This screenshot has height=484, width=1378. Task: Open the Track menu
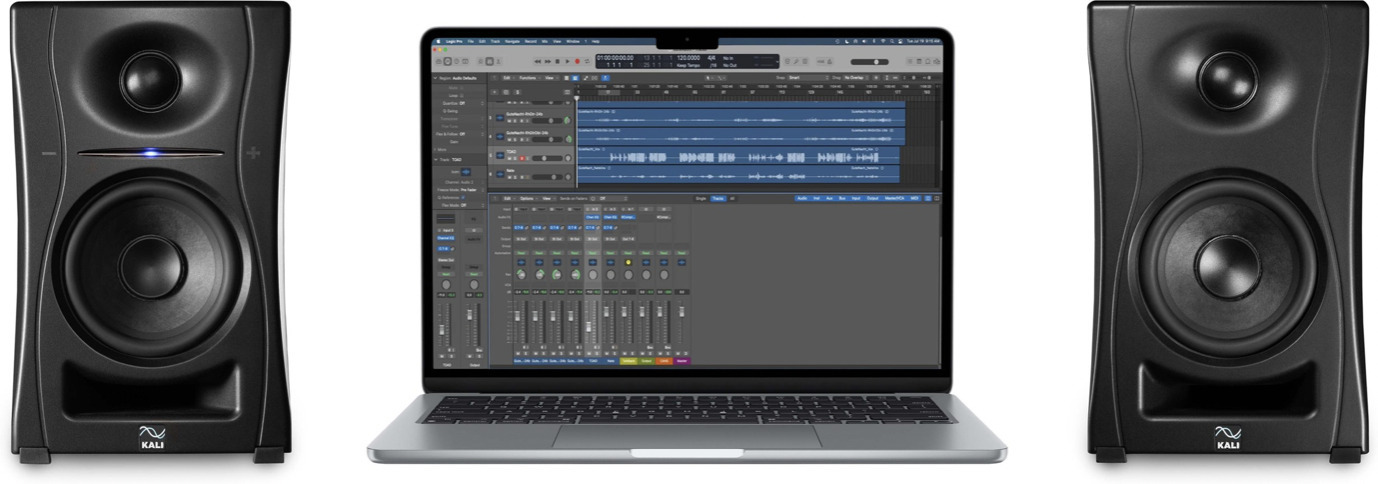click(495, 41)
